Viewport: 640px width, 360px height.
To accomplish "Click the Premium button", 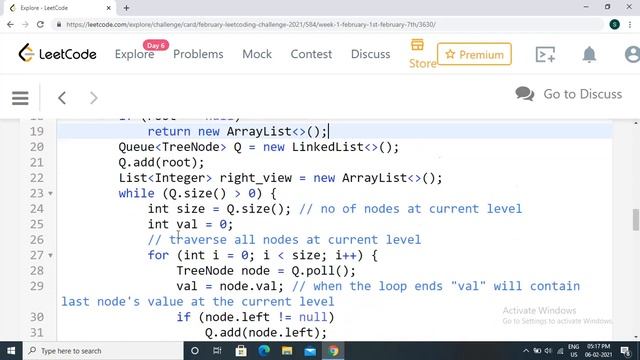I will point(474,54).
